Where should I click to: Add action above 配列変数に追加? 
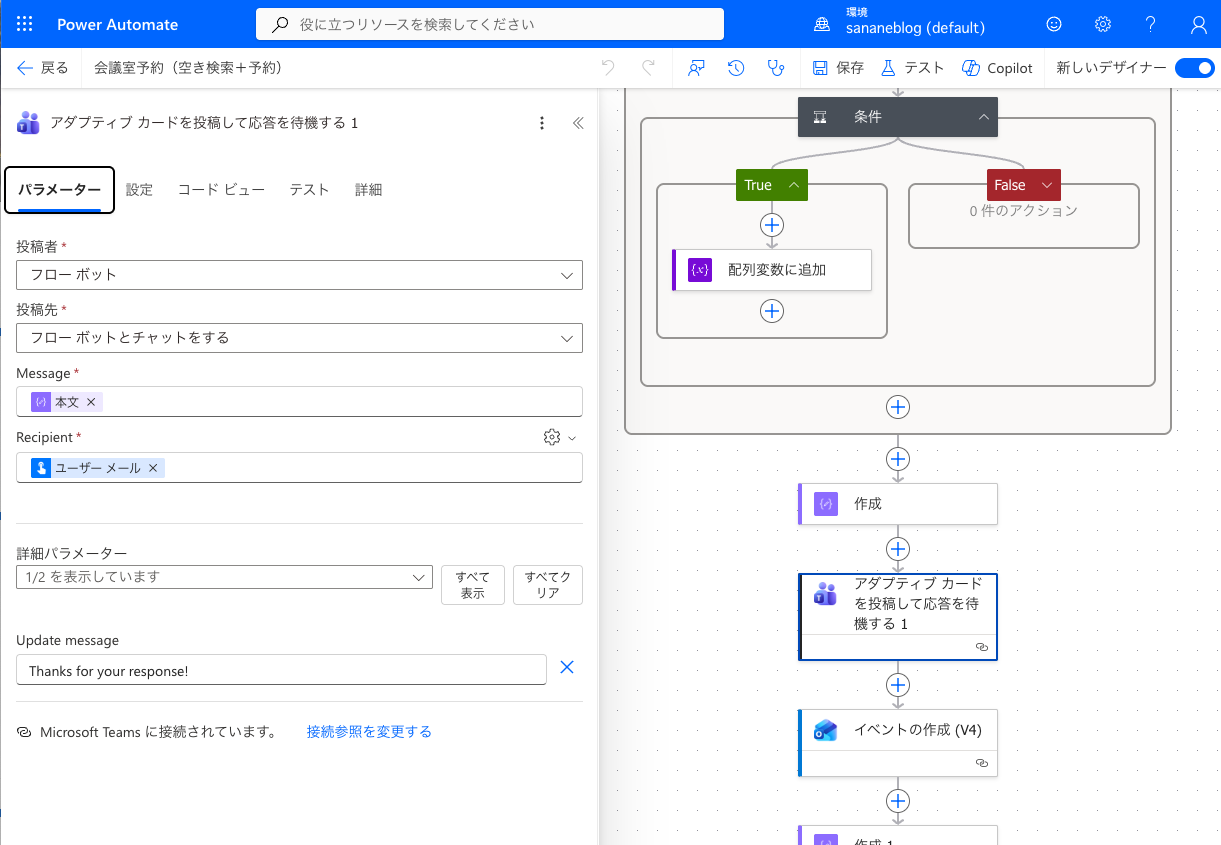tap(772, 224)
